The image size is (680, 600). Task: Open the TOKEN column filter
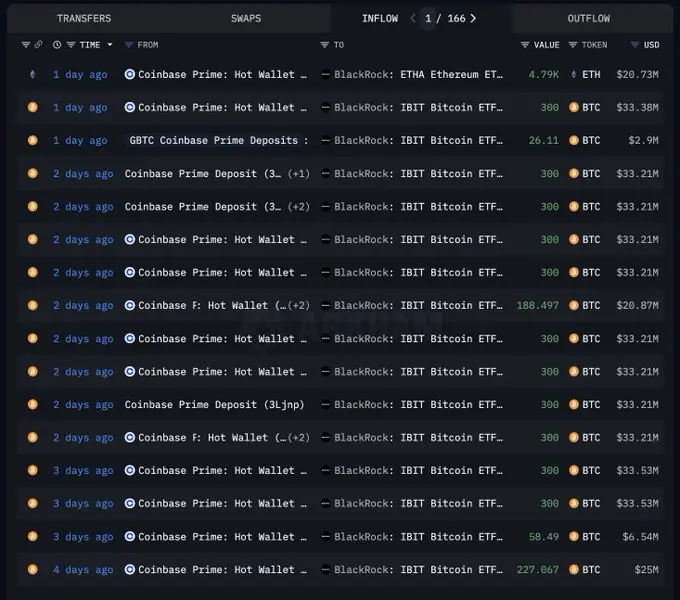[x=572, y=45]
